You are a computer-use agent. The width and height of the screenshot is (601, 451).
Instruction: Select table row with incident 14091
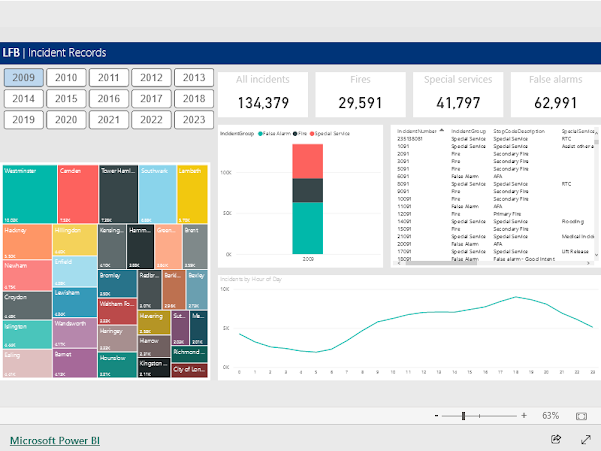pyautogui.click(x=494, y=221)
